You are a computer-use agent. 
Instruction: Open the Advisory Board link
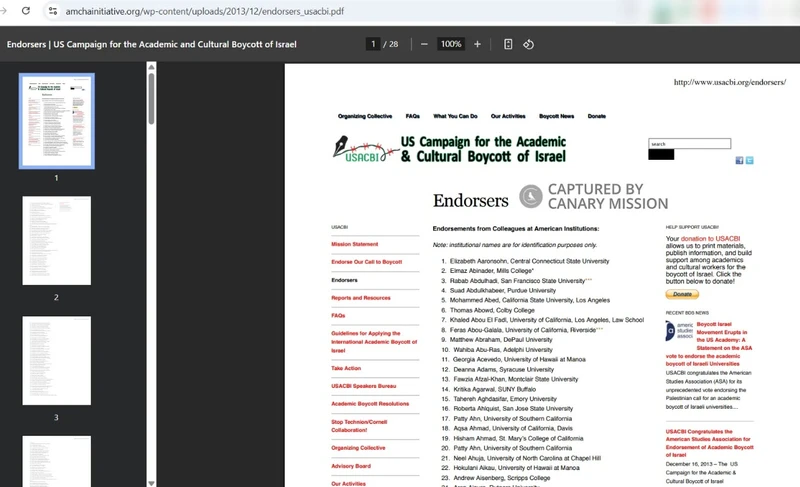pyautogui.click(x=351, y=466)
